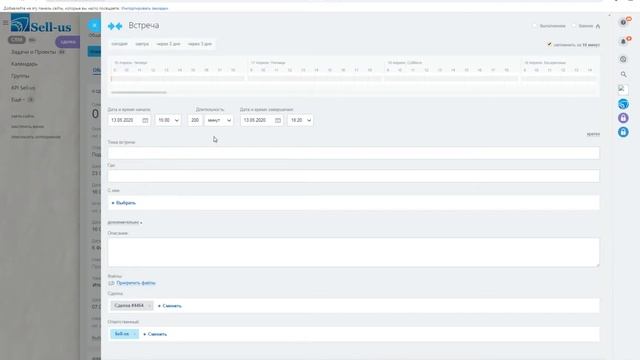Click the настроить меню sidebar link
This screenshot has height=360, width=640.
click(27, 127)
